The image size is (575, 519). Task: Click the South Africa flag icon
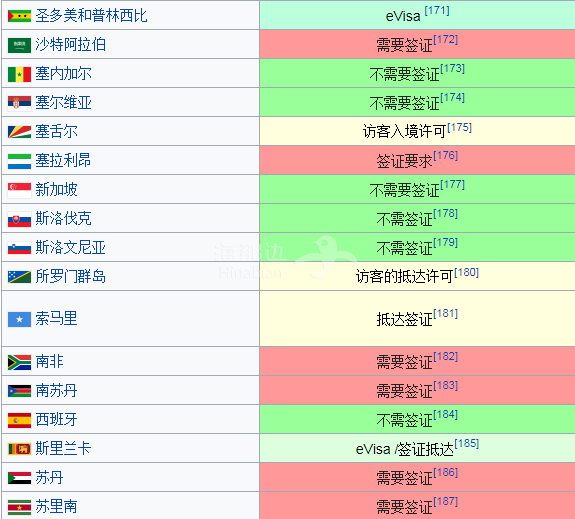pos(19,362)
